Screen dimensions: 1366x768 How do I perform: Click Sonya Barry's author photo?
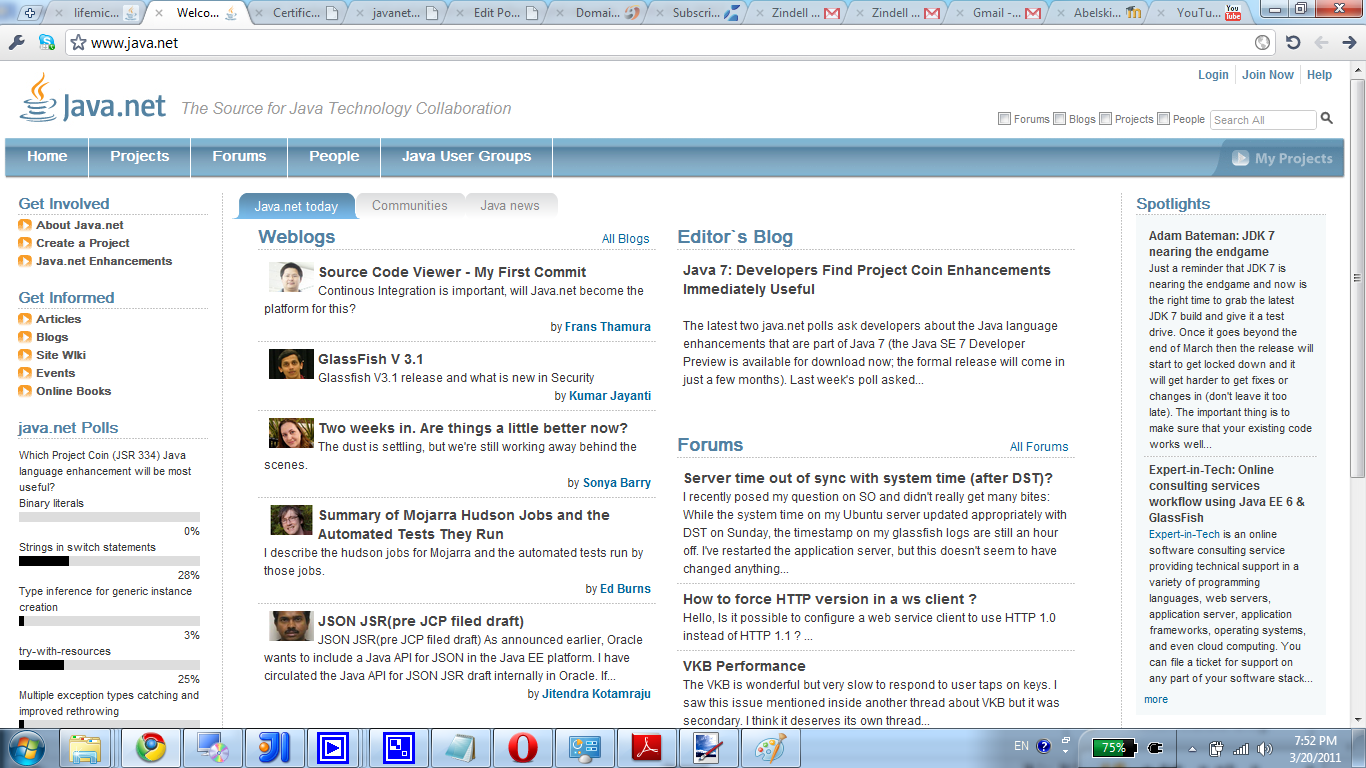tap(291, 433)
